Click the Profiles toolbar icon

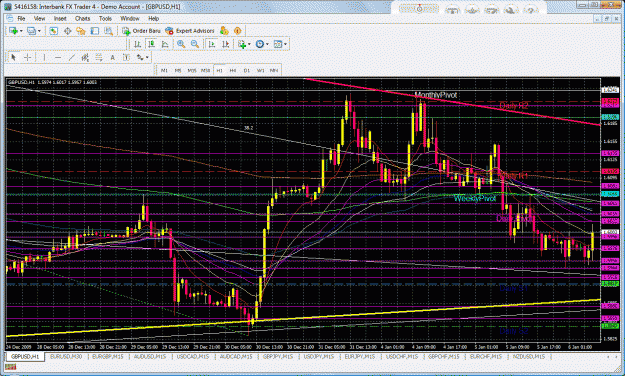pos(31,31)
